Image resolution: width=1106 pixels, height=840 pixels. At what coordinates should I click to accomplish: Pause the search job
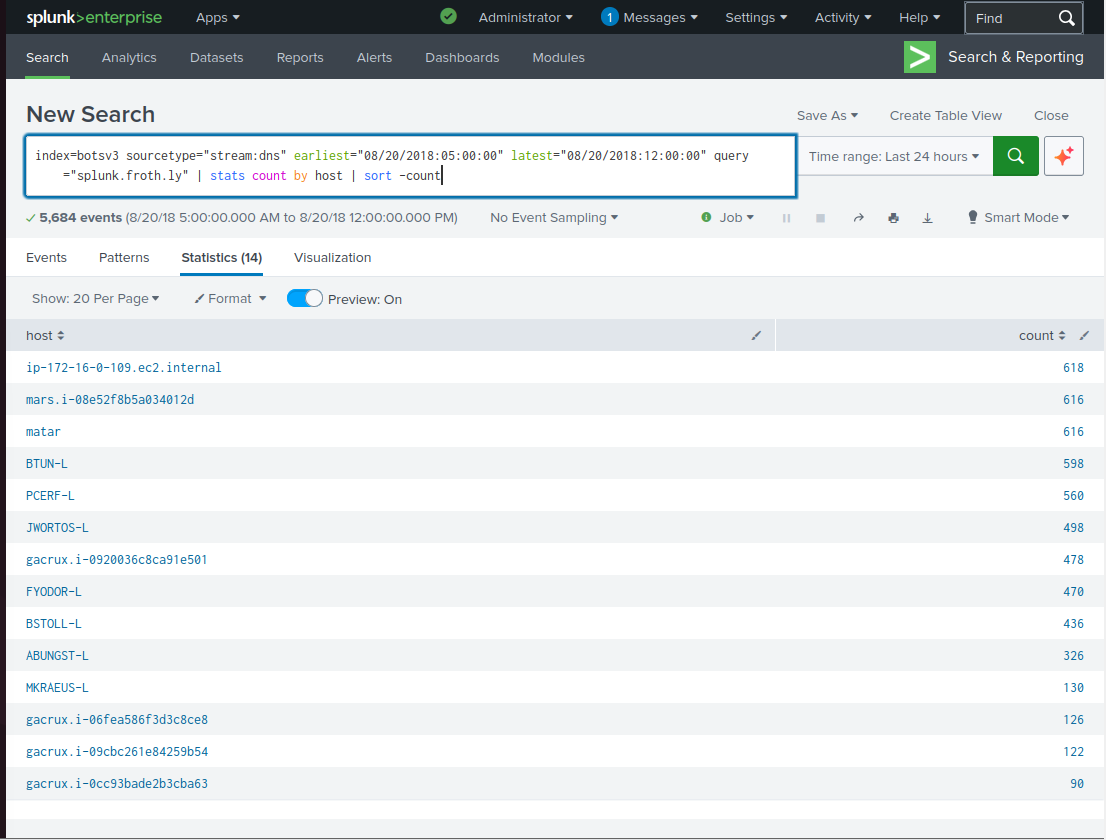pos(786,218)
